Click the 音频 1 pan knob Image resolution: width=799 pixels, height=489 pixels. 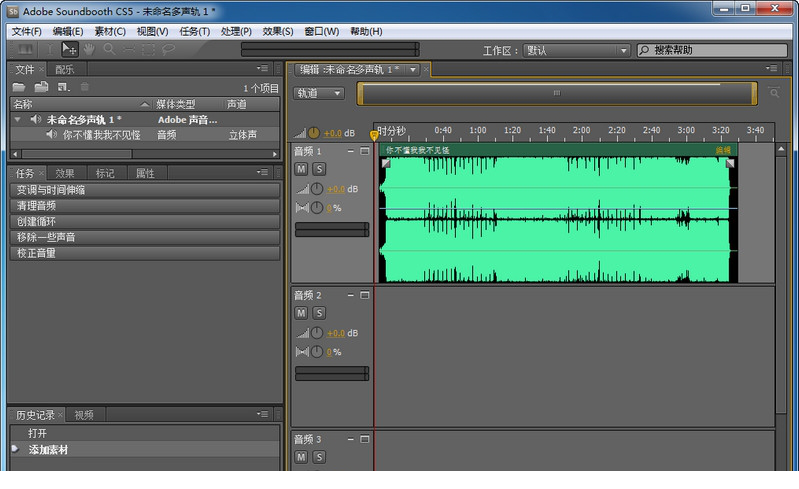(317, 208)
